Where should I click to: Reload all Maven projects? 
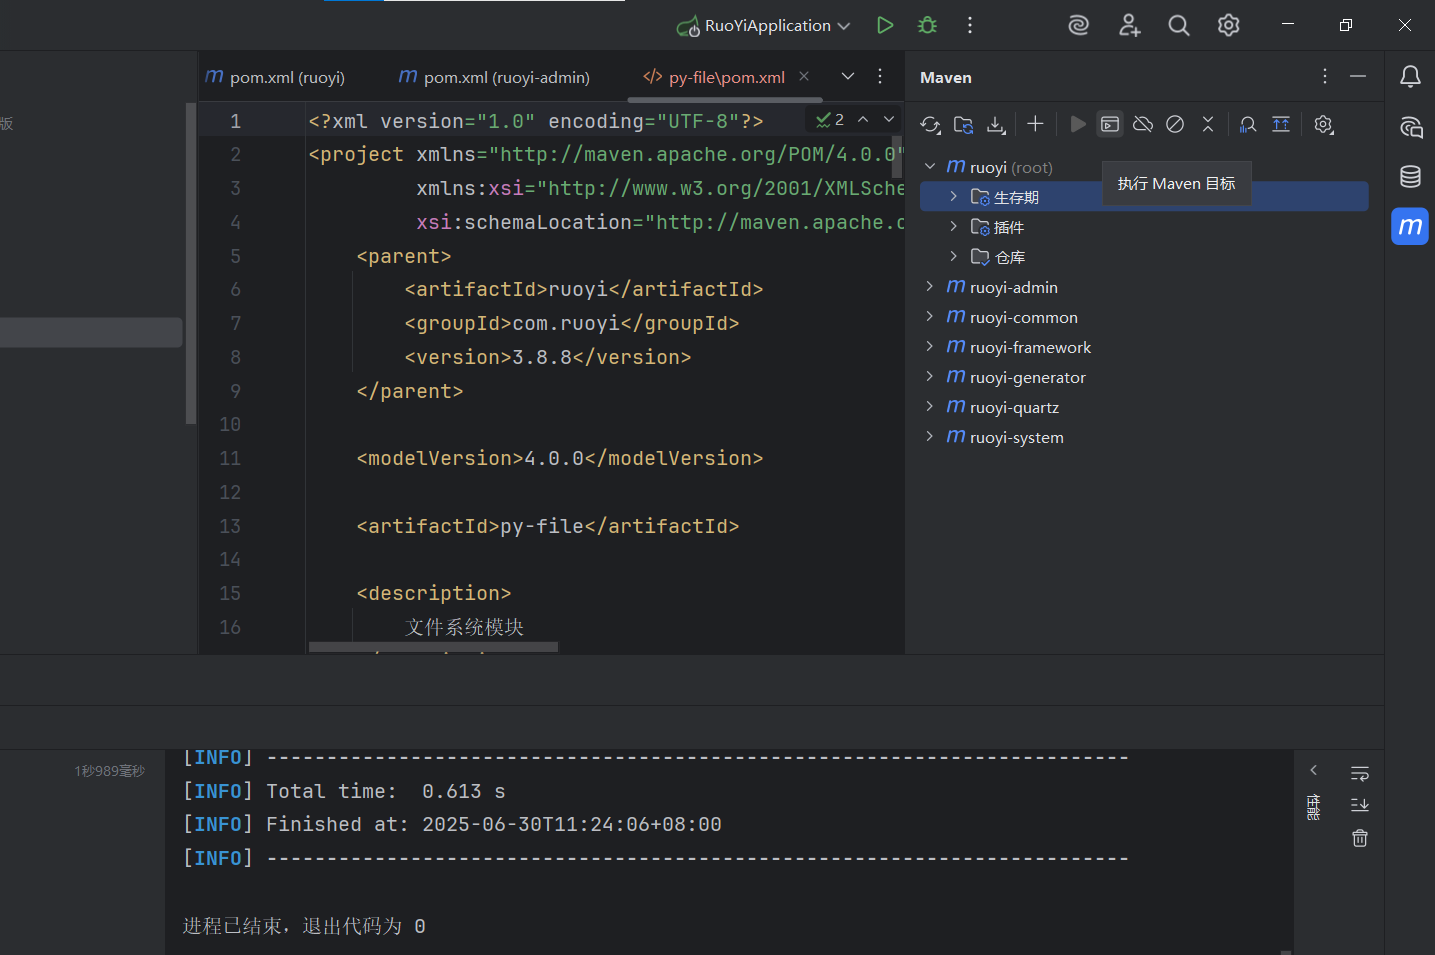(930, 124)
